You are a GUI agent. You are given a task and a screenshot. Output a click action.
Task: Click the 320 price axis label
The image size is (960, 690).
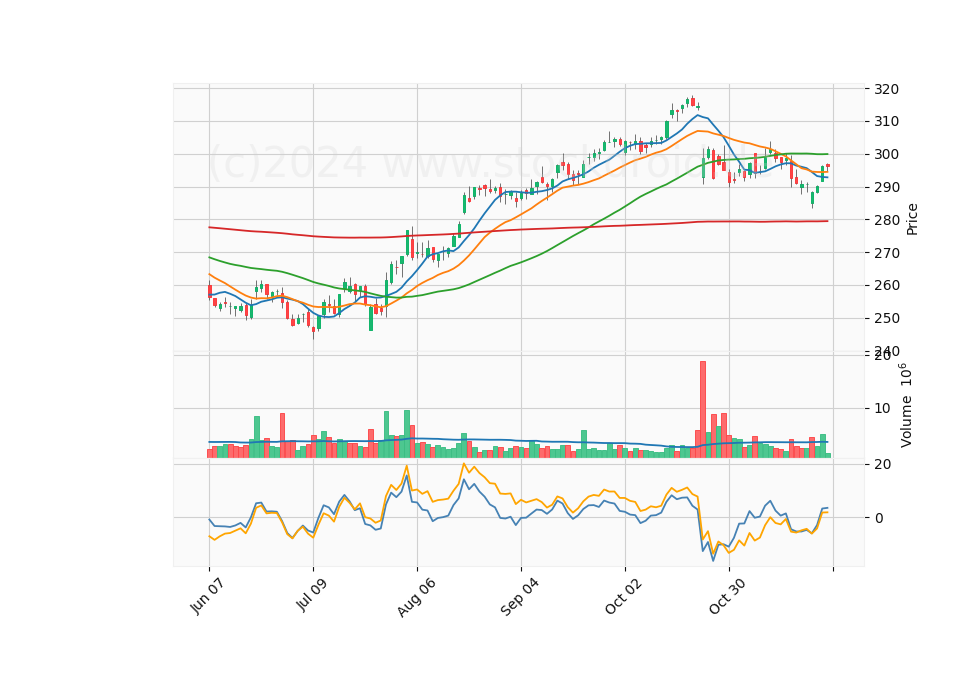887,89
